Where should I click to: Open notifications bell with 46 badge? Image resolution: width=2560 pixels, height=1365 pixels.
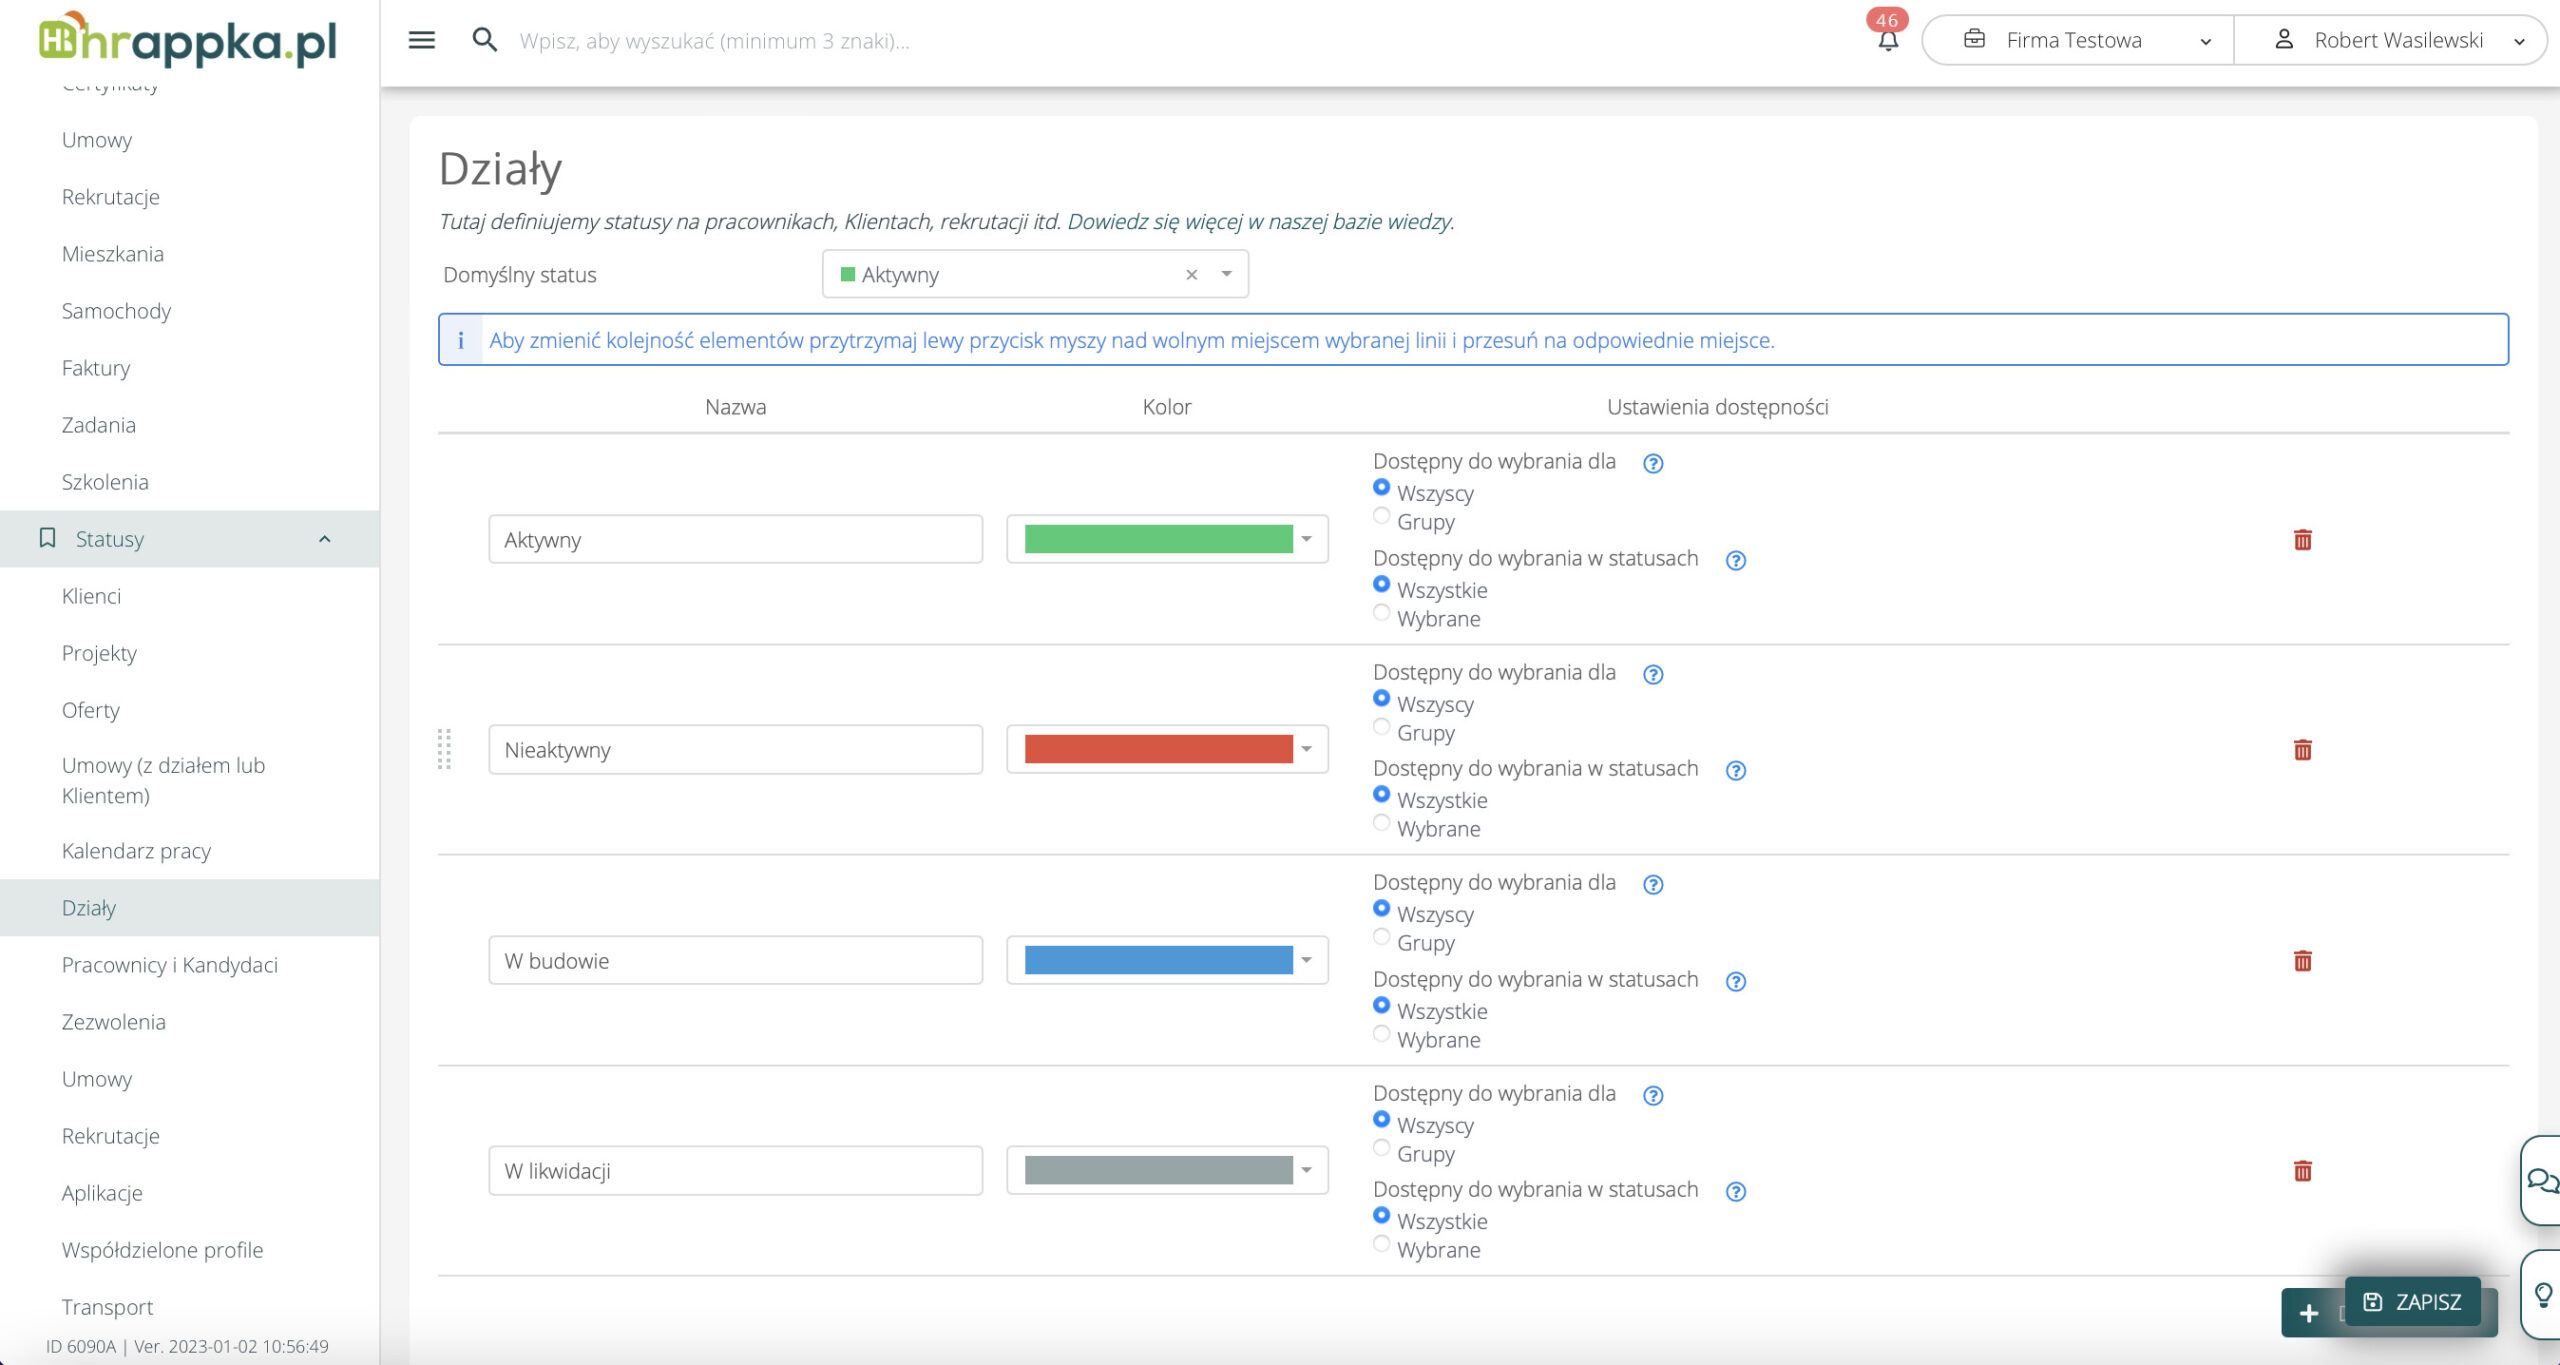tap(1887, 40)
